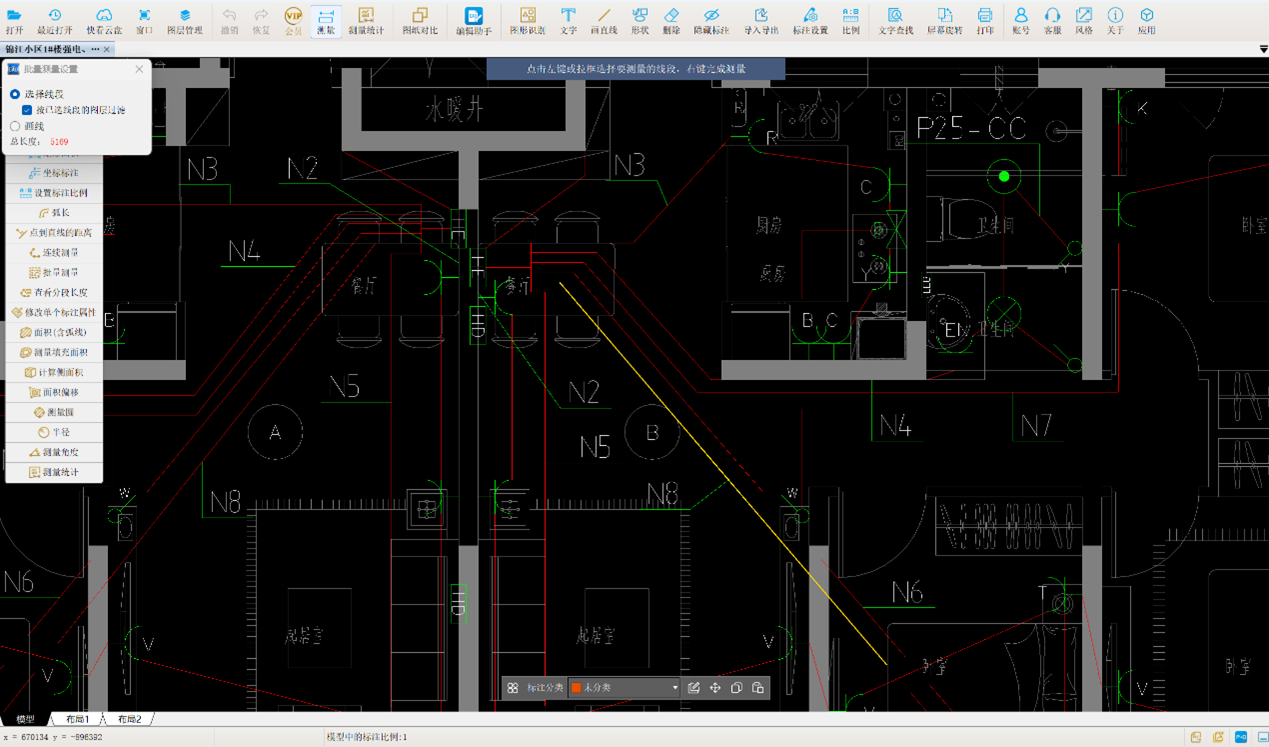Click the orange swatch in annotation category bar

(577, 688)
